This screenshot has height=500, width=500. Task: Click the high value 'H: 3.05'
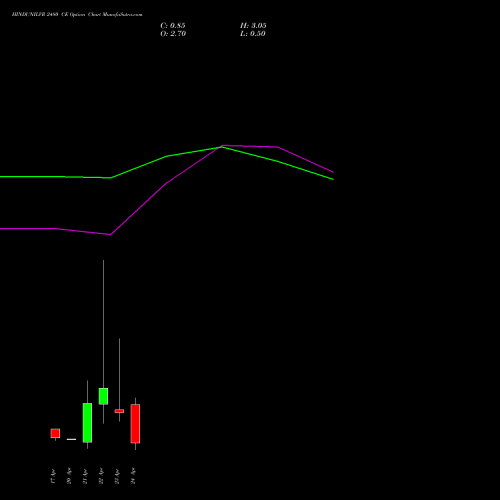tap(253, 26)
